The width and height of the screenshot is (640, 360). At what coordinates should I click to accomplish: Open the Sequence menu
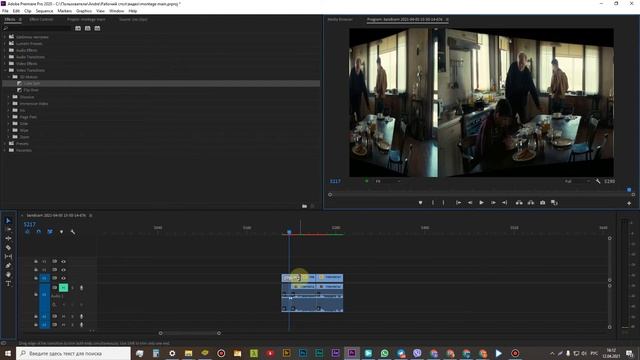coord(44,11)
